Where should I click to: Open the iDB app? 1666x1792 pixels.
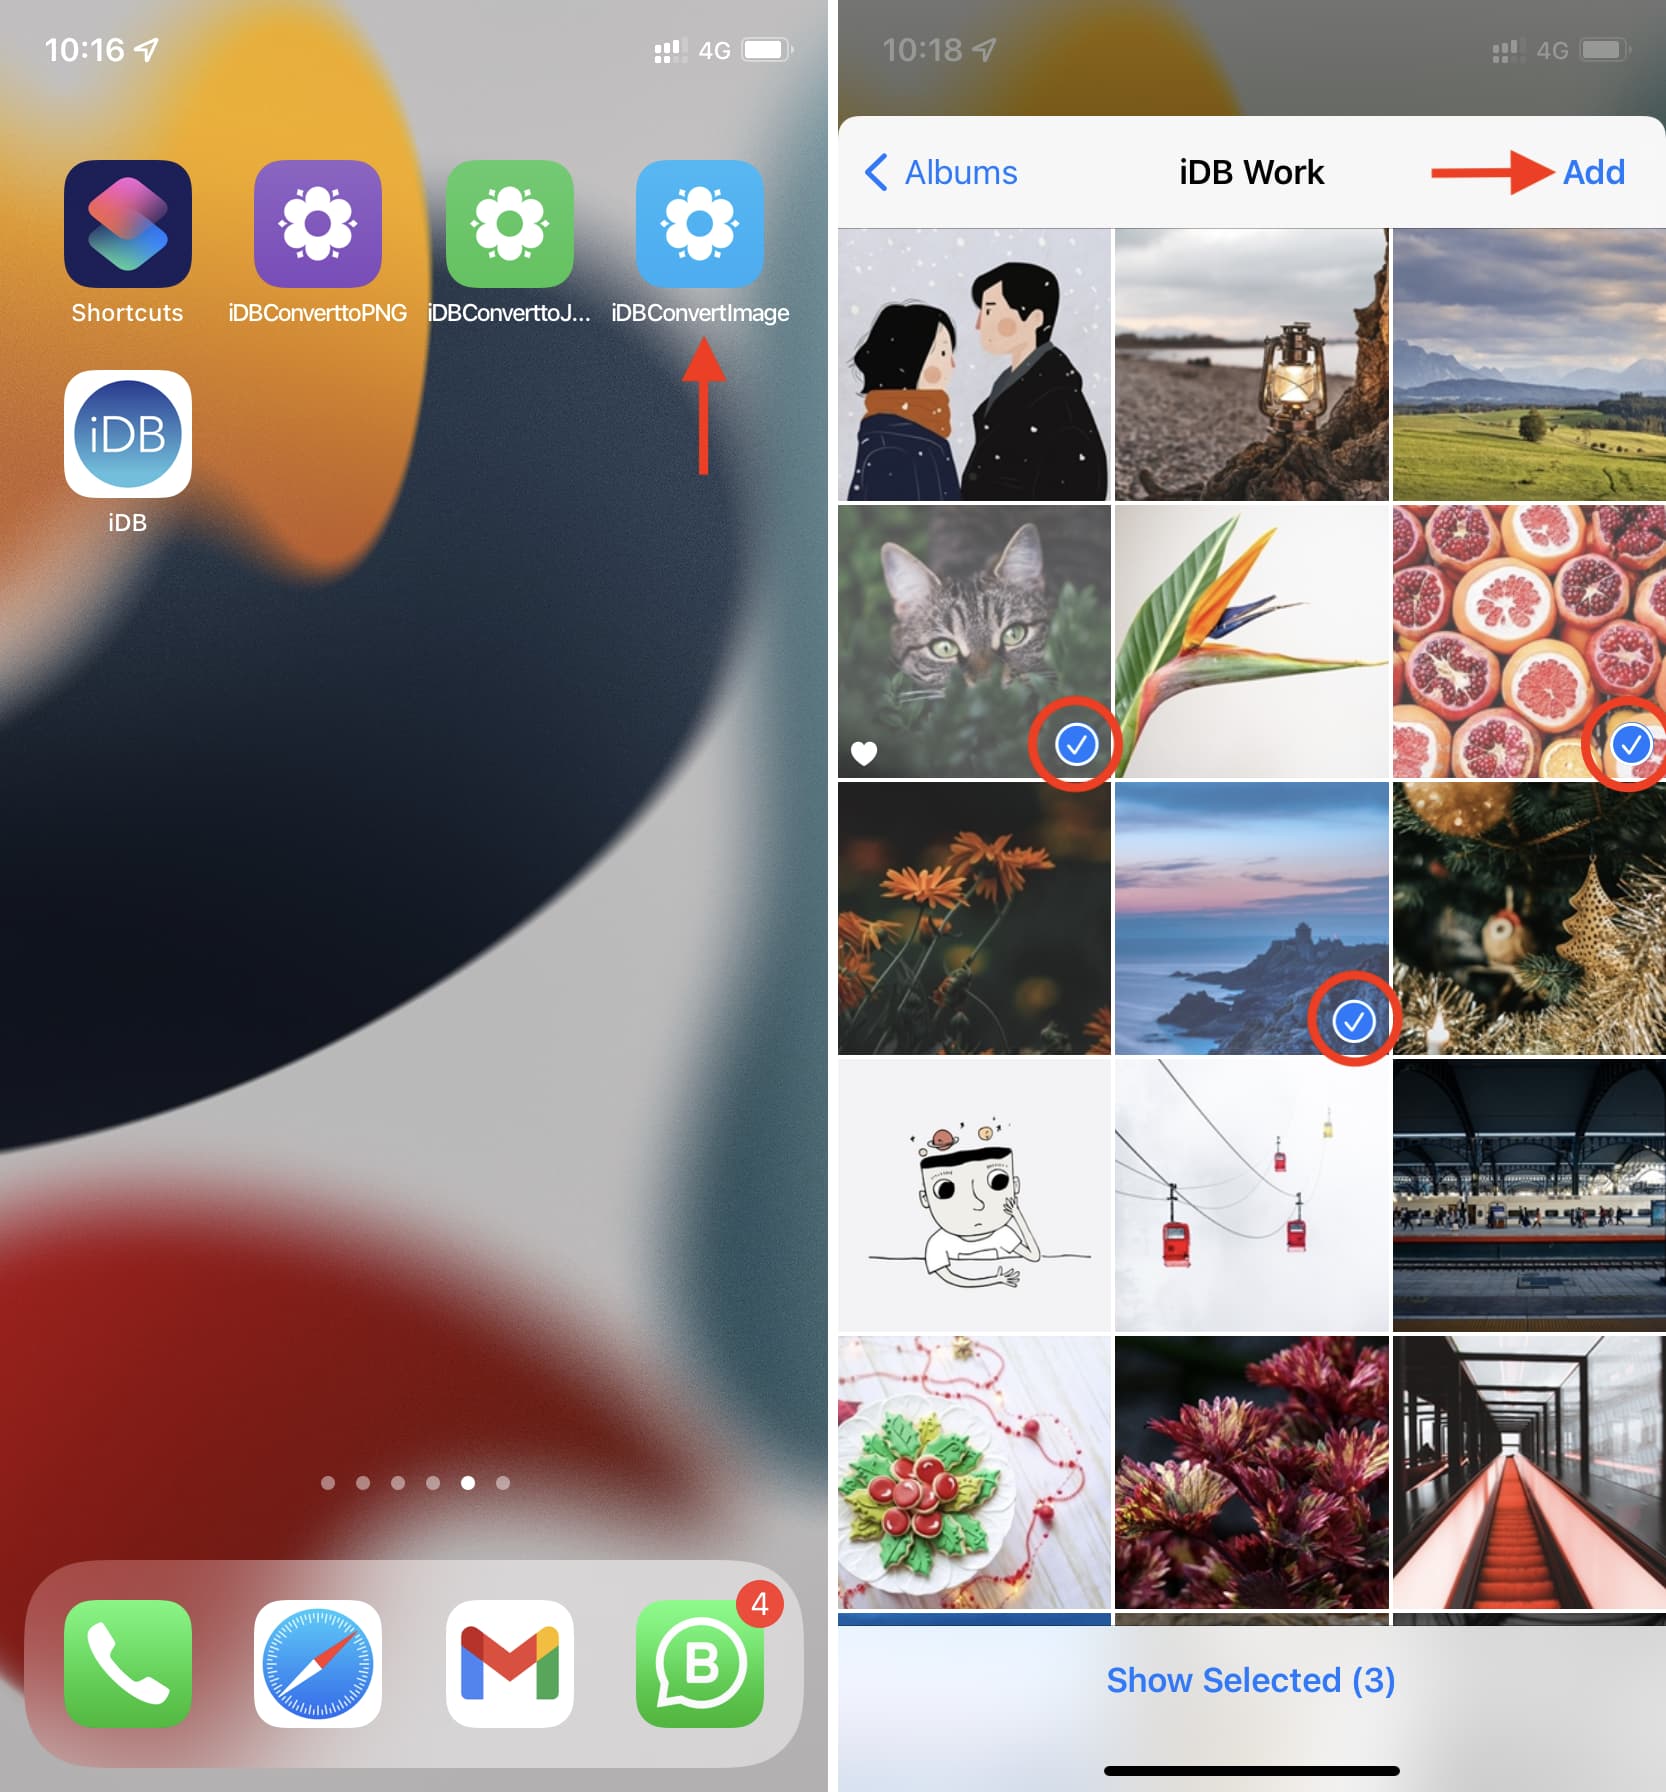[x=128, y=434]
